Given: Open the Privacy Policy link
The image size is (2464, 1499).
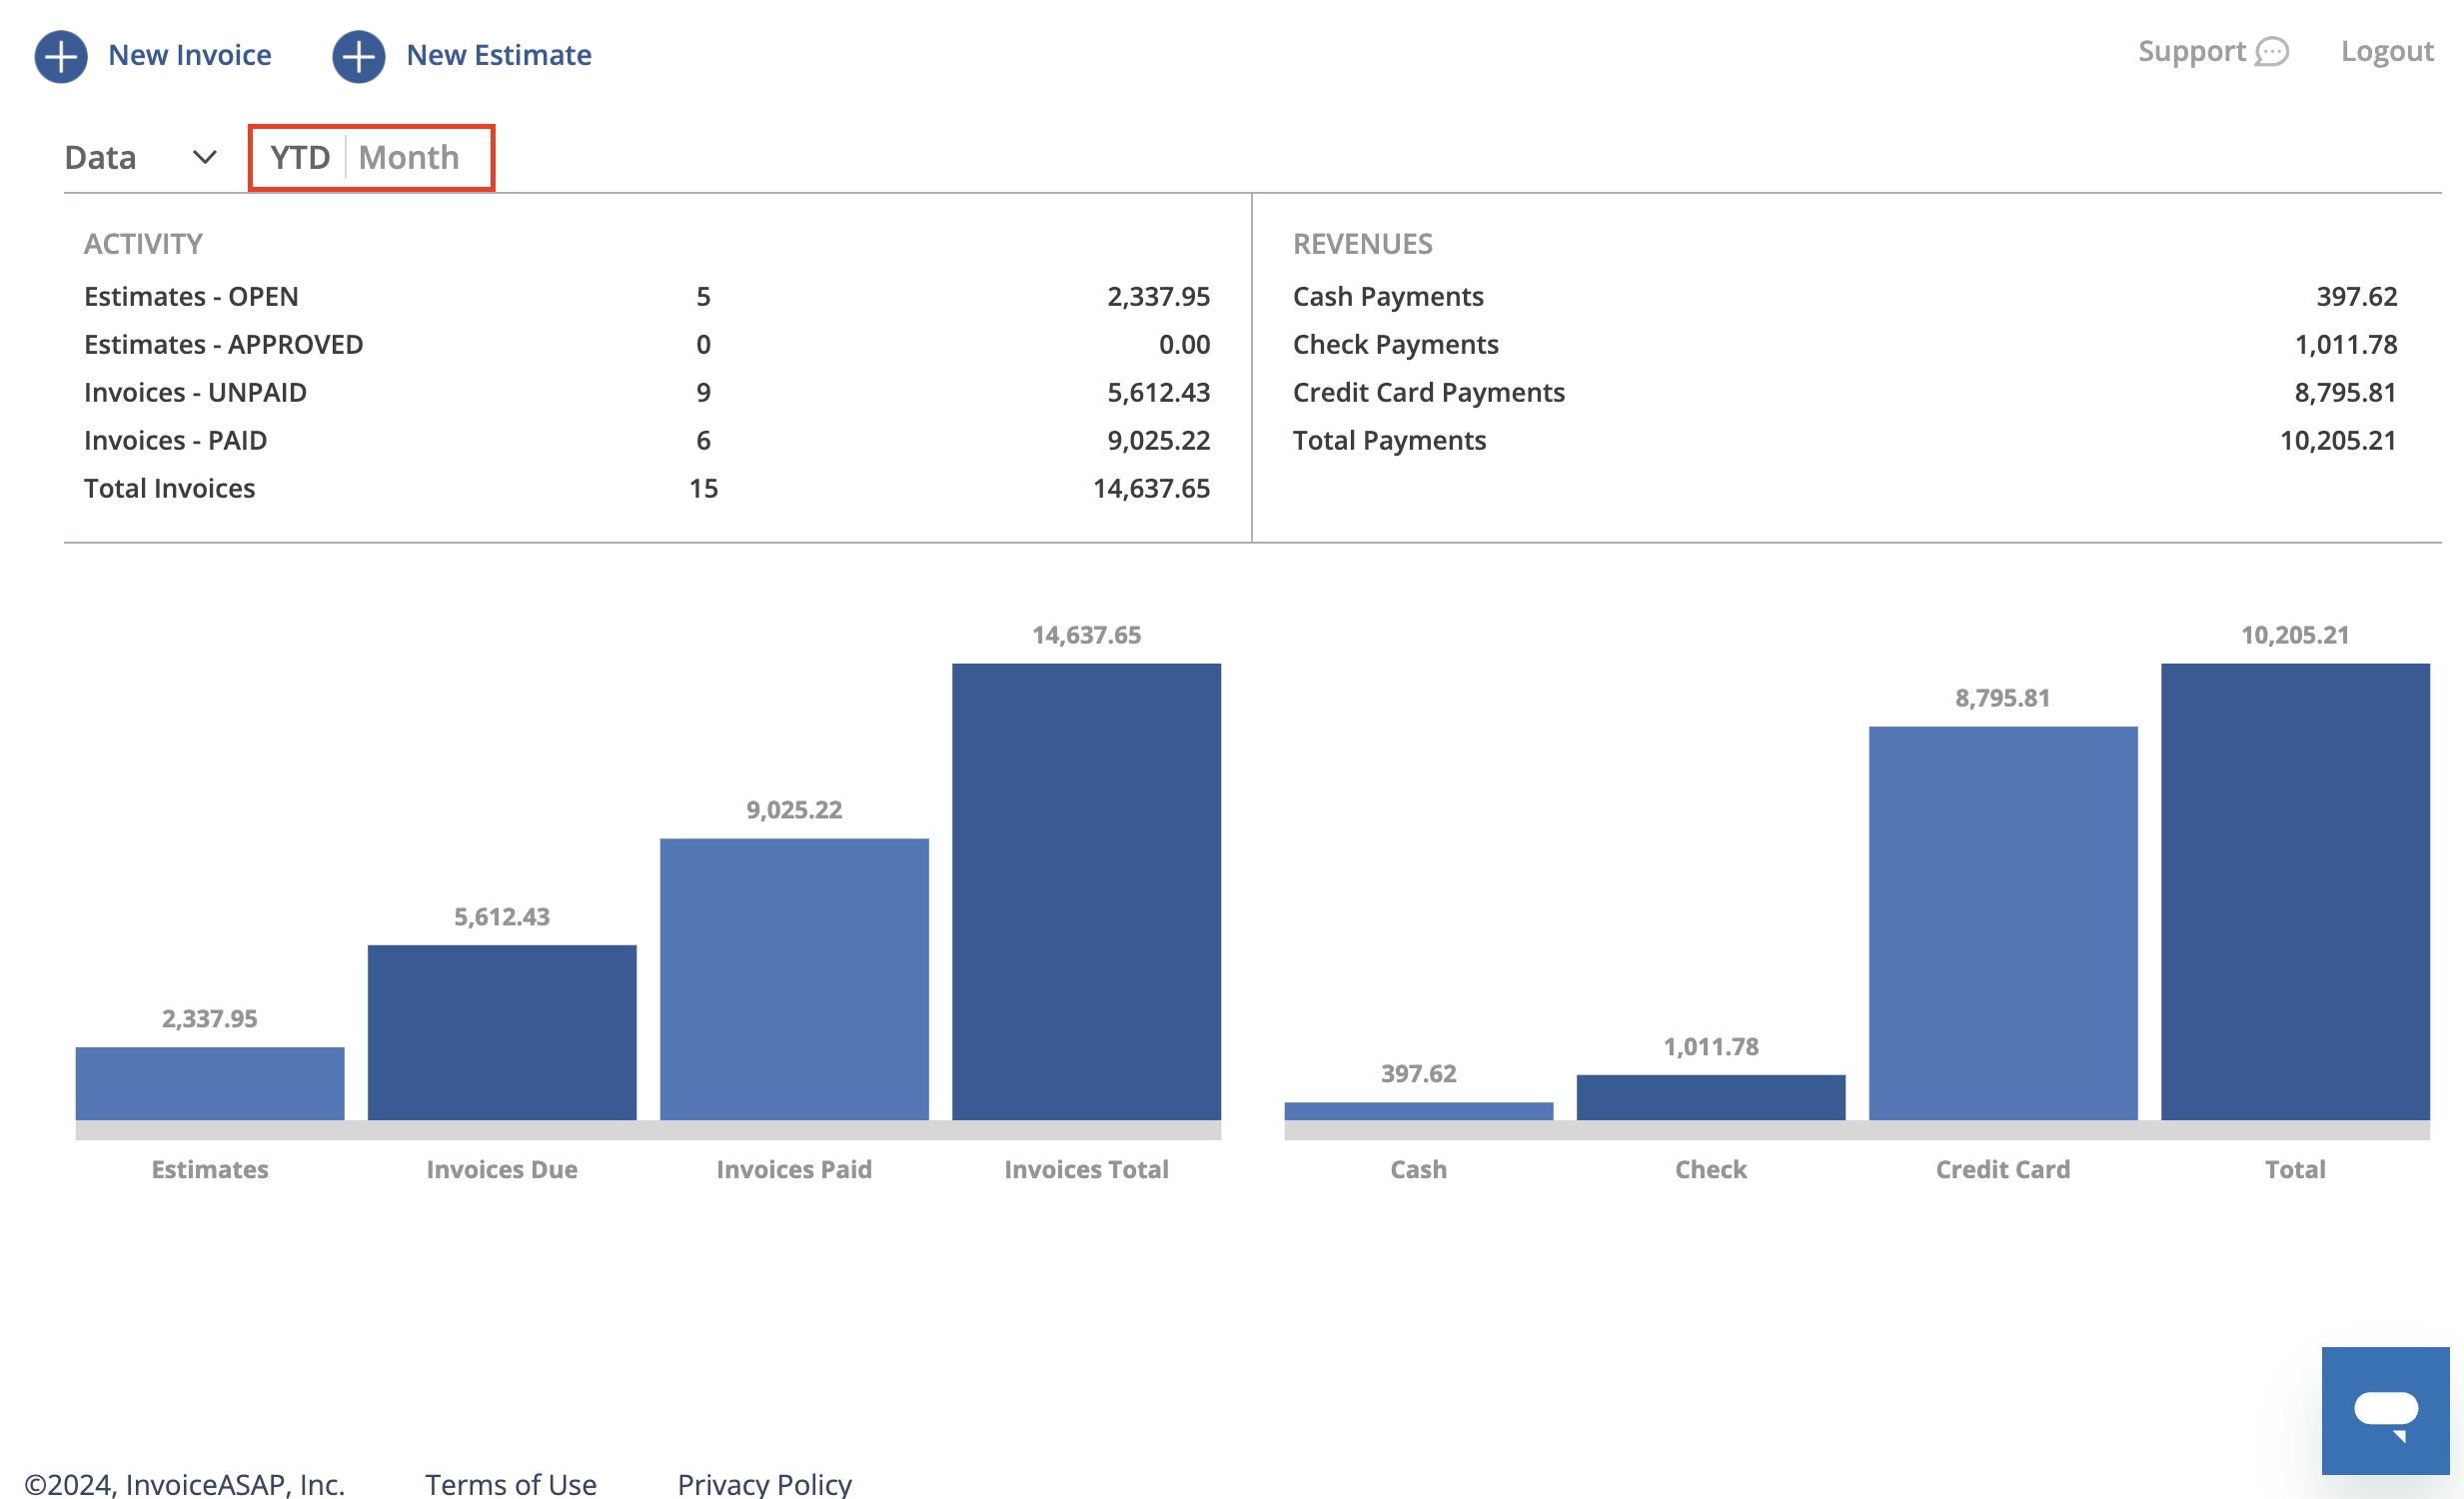Looking at the screenshot, I should pos(765,1483).
